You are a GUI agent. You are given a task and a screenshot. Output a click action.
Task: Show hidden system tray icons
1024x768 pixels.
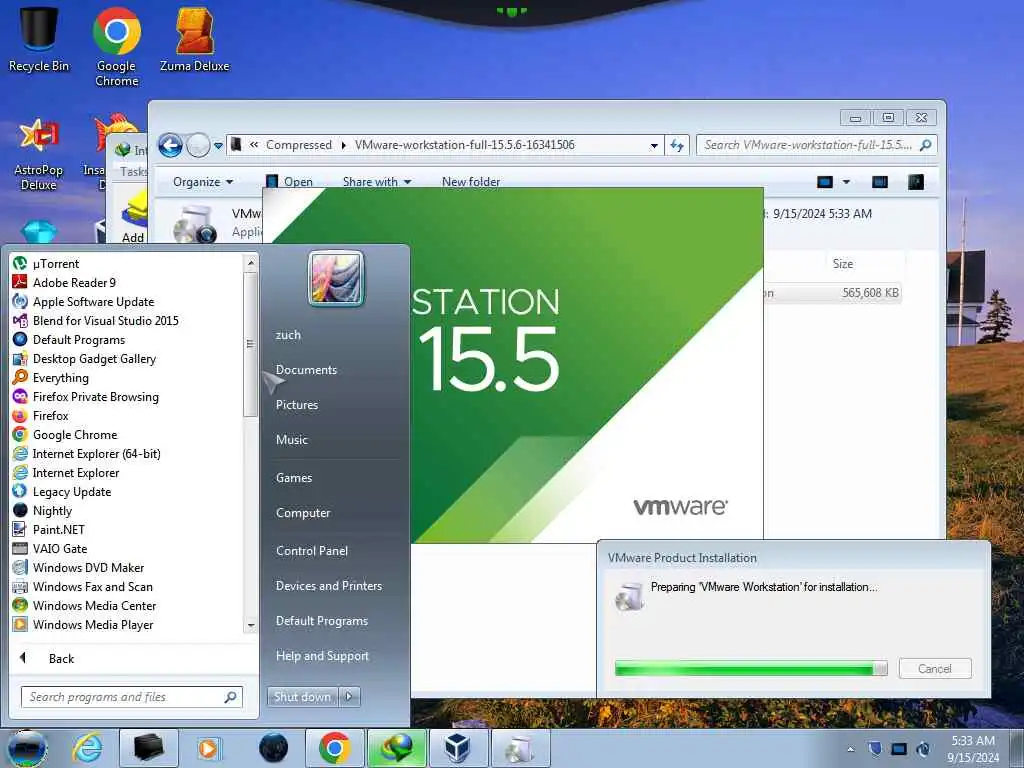coord(850,749)
